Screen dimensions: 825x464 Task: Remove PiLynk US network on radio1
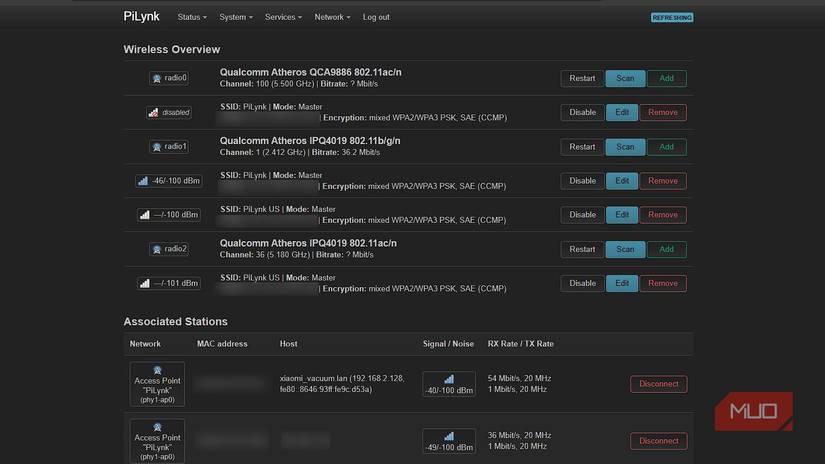663,215
